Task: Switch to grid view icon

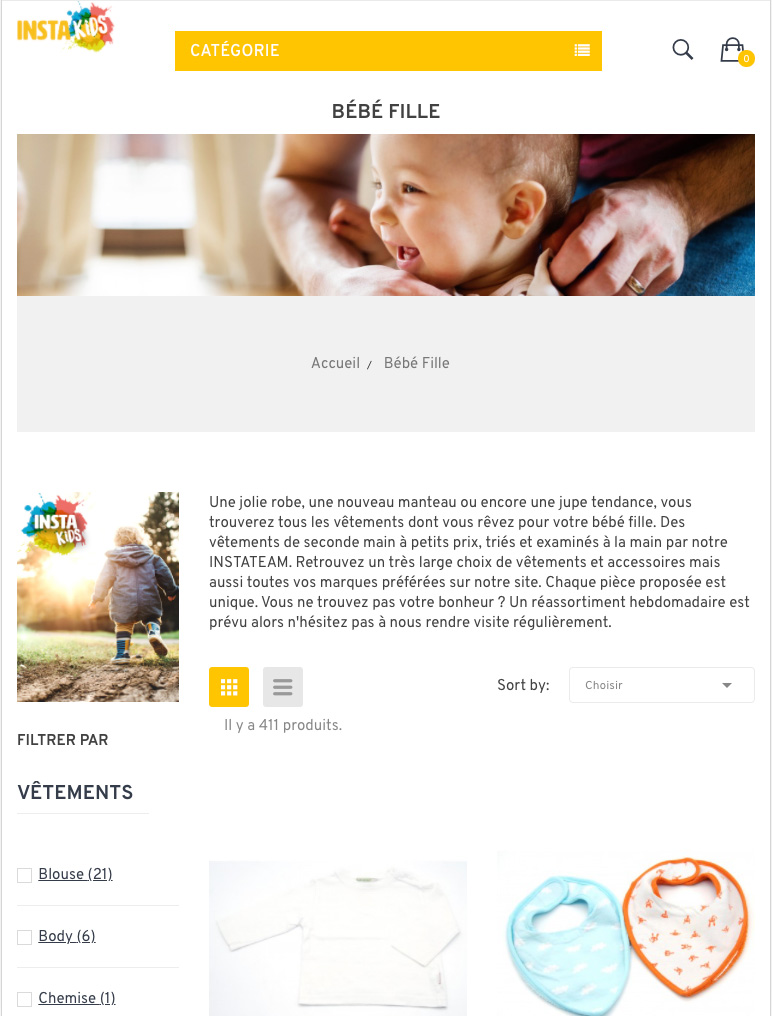Action: 229,687
